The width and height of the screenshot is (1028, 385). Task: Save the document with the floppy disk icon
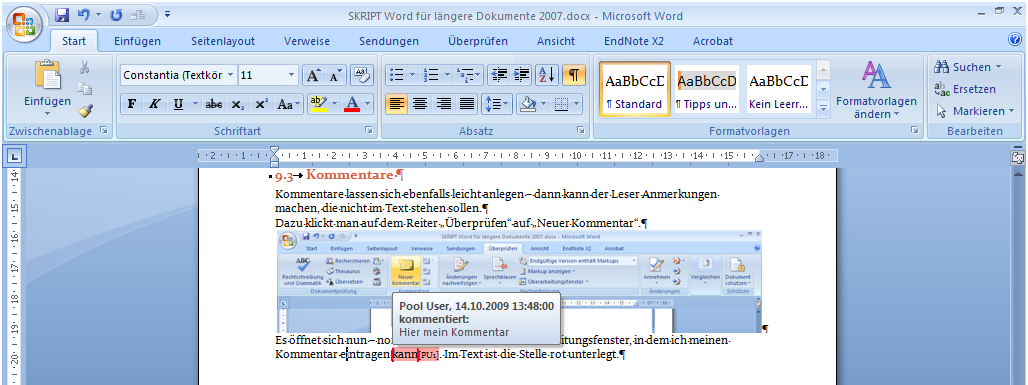coord(62,14)
